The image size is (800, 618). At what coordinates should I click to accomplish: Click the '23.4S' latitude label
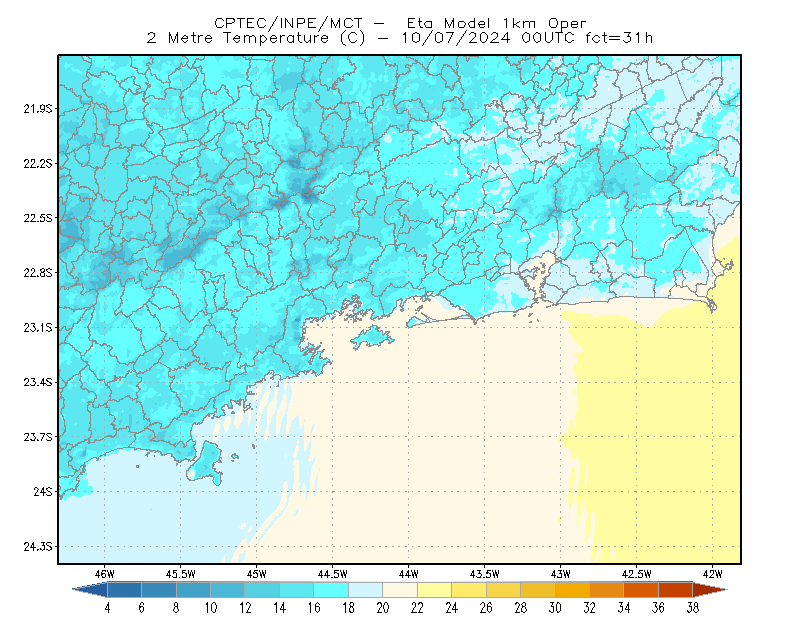(38, 382)
